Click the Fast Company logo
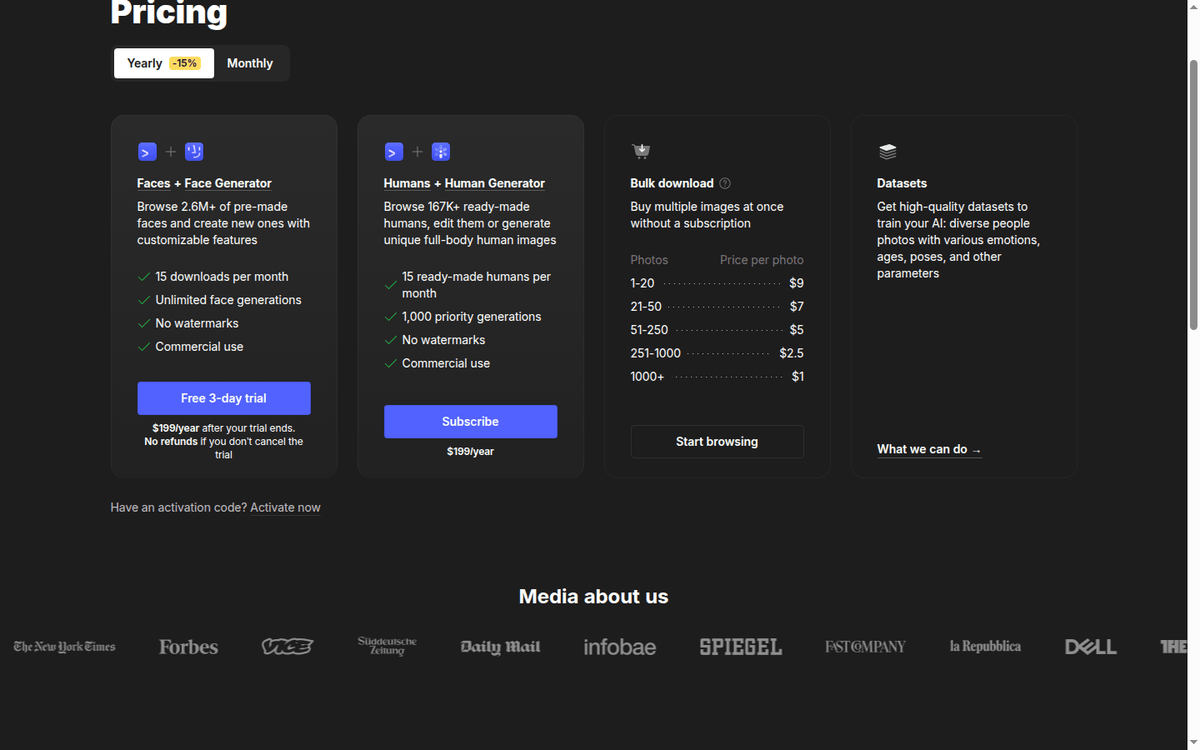Viewport: 1200px width, 750px height. (865, 647)
